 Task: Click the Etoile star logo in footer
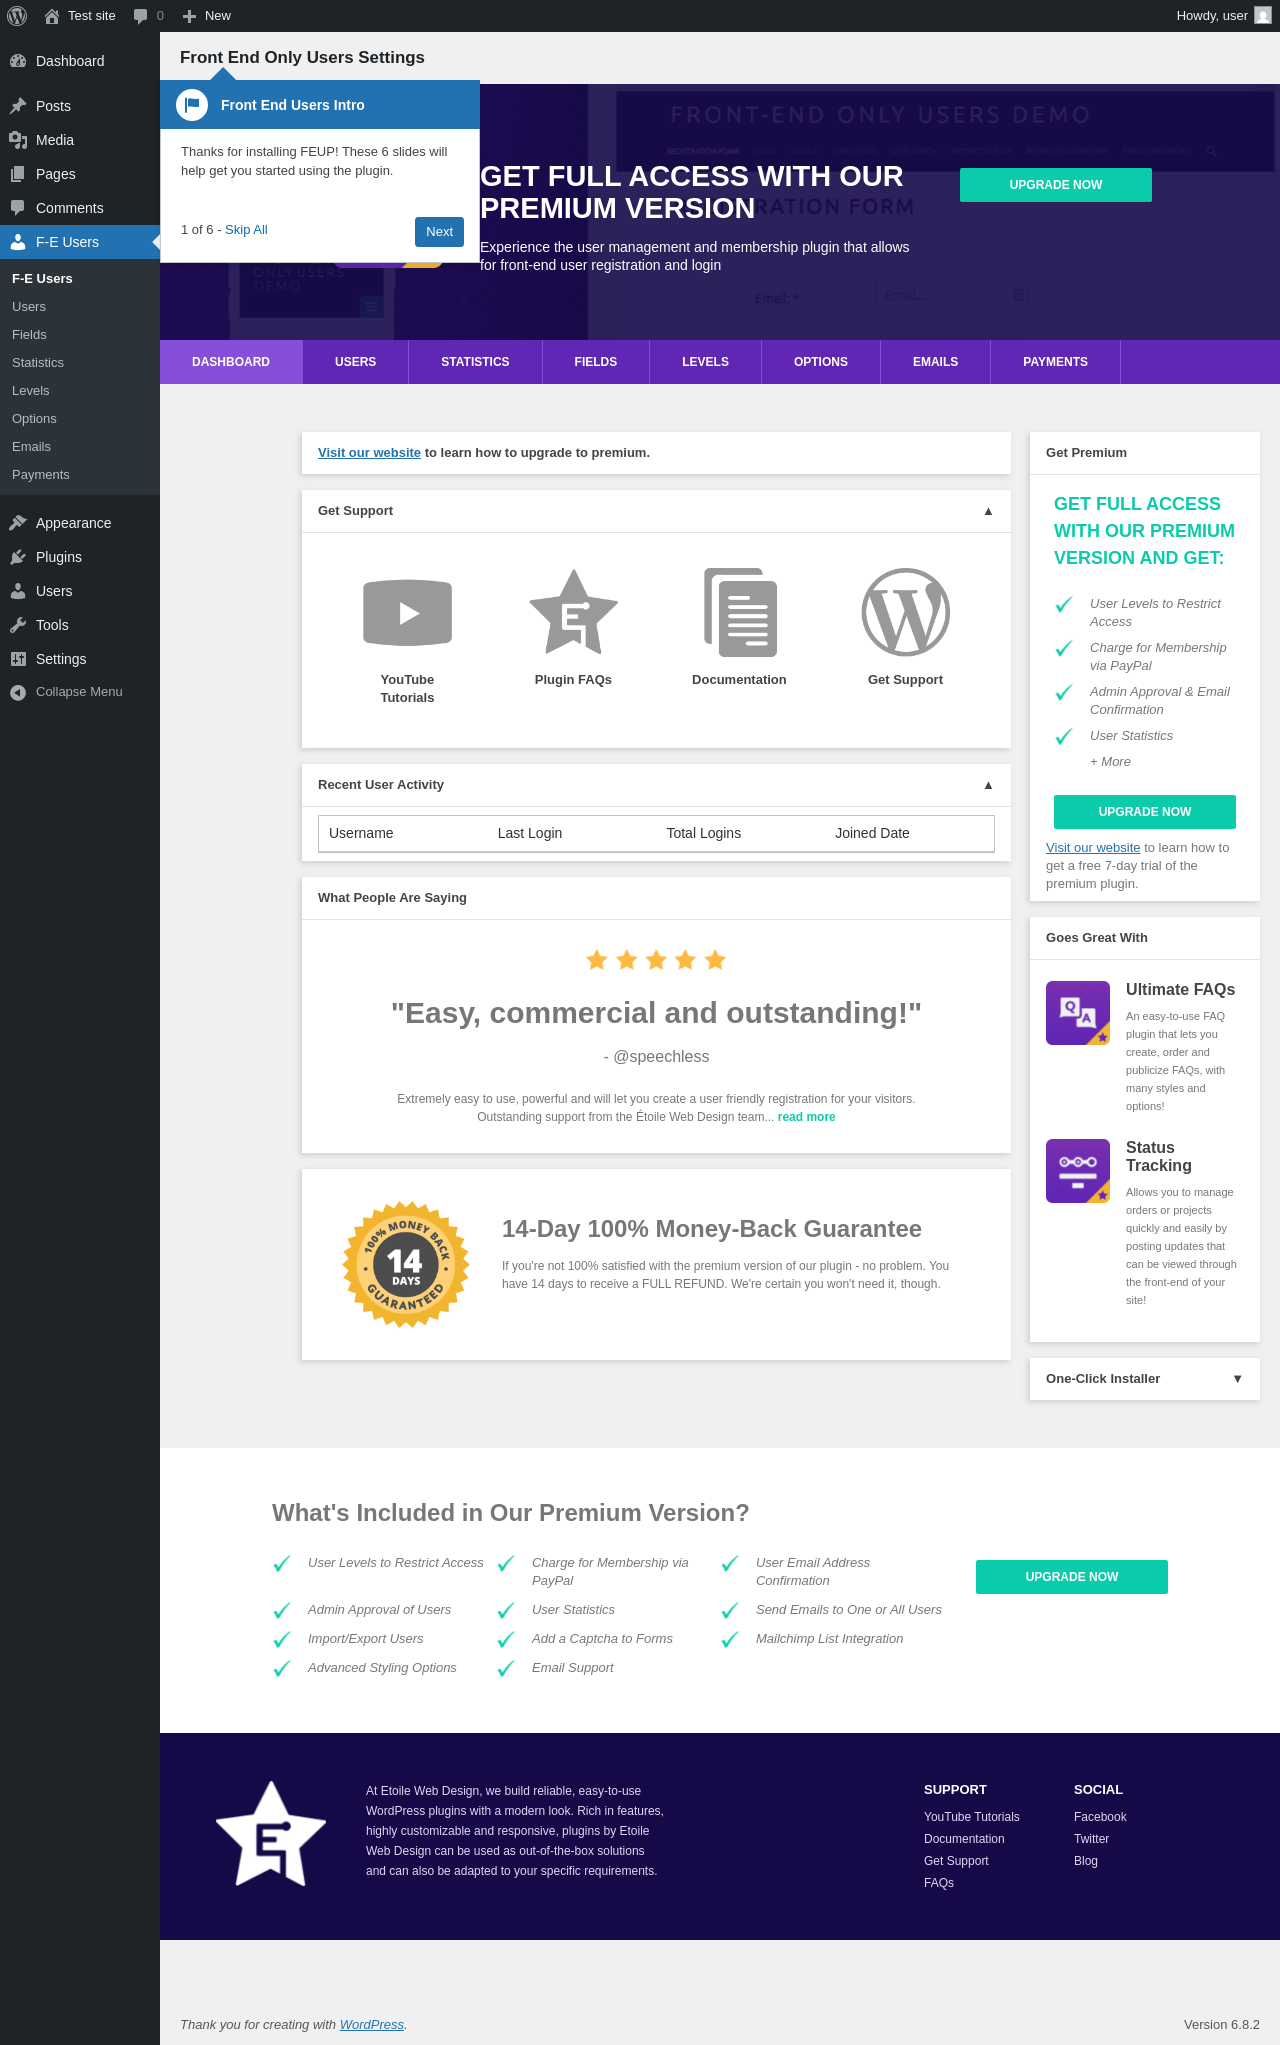(271, 1834)
